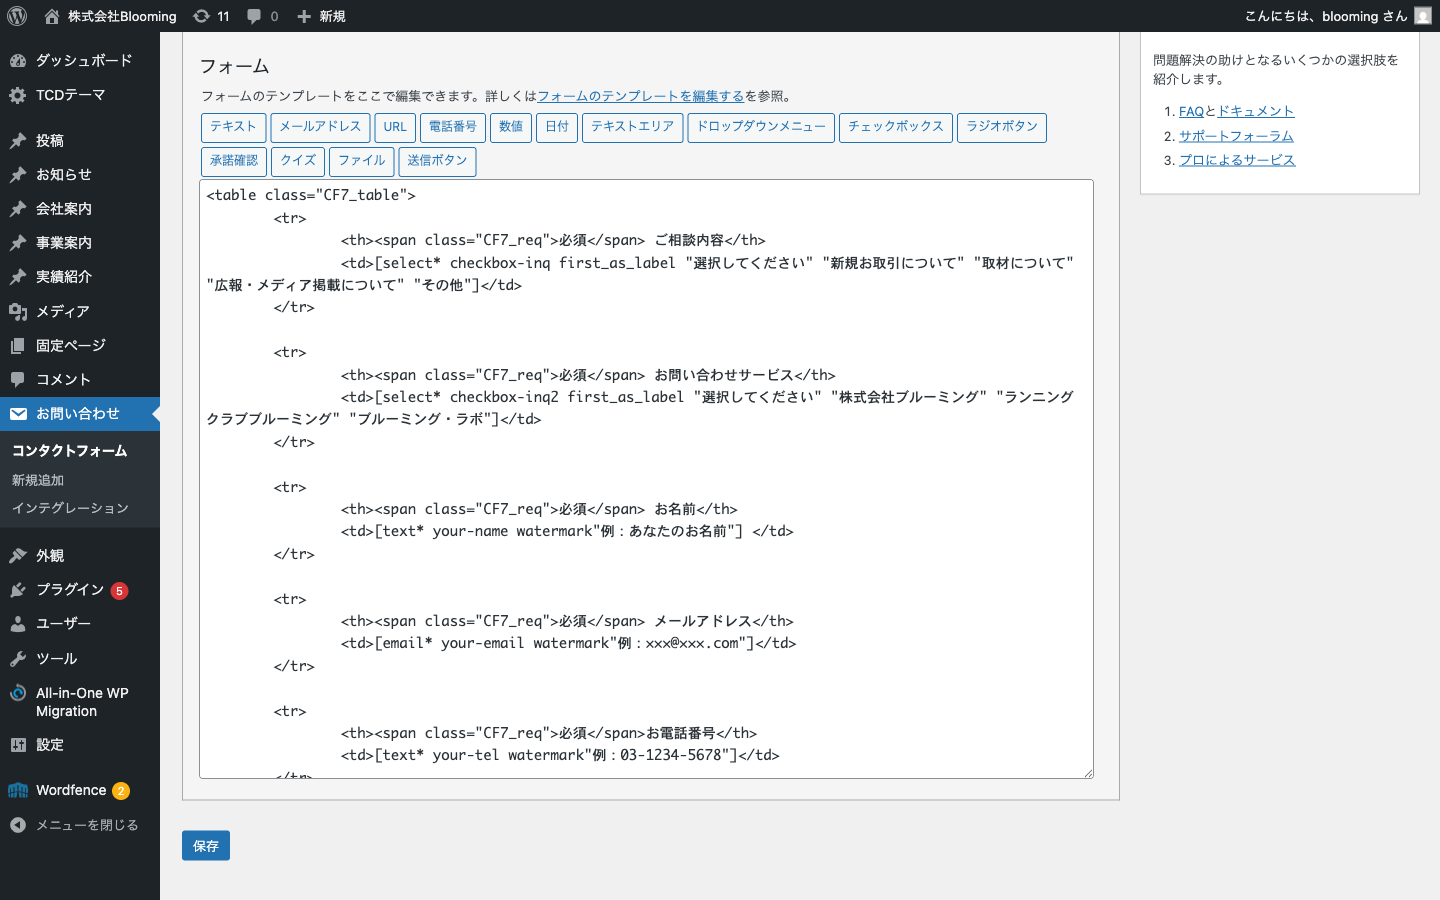Click the TCDテーマ gear icon
Screen dimensions: 1440x900
[18, 96]
